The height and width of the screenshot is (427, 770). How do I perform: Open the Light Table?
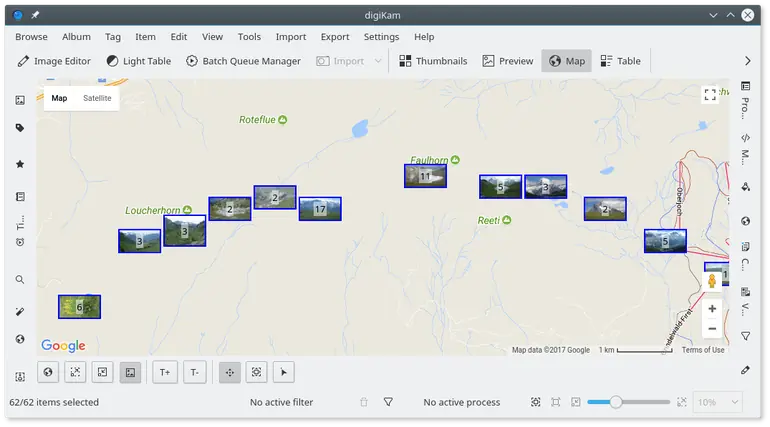tap(138, 61)
